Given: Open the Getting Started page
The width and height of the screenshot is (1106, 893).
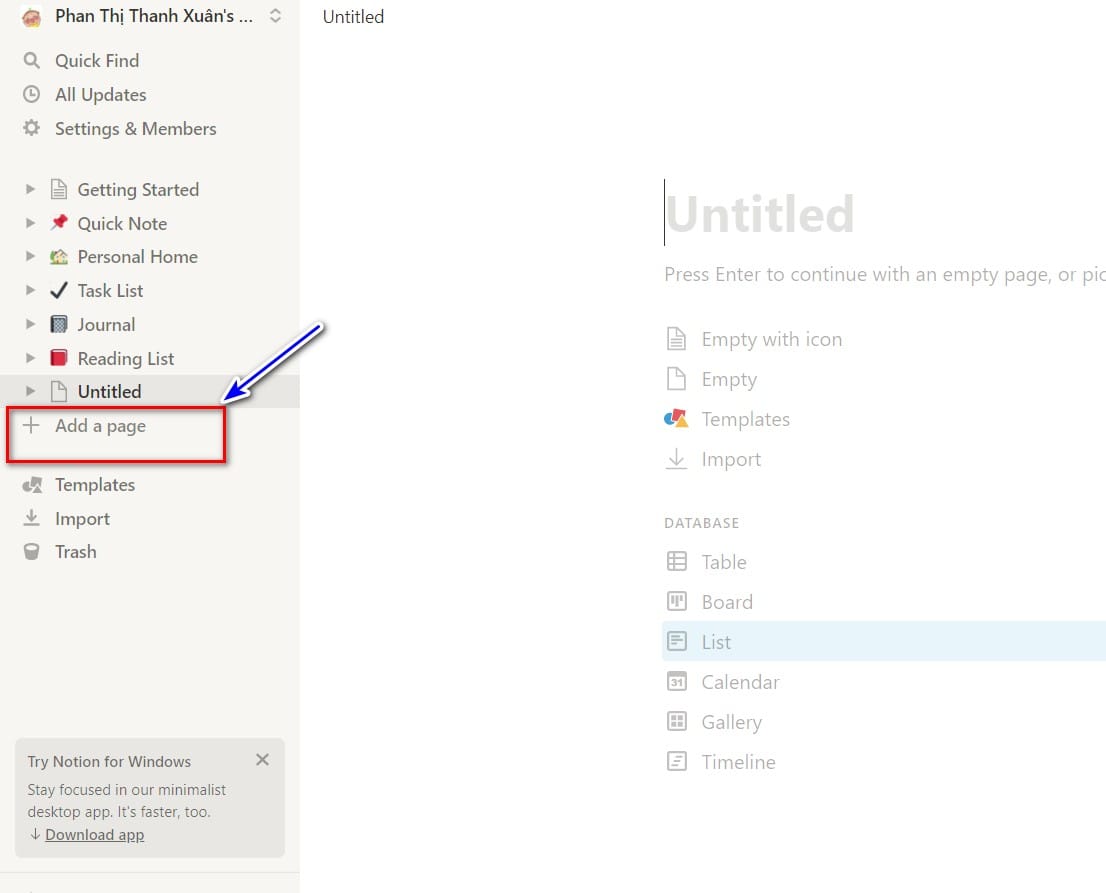Looking at the screenshot, I should (x=138, y=190).
